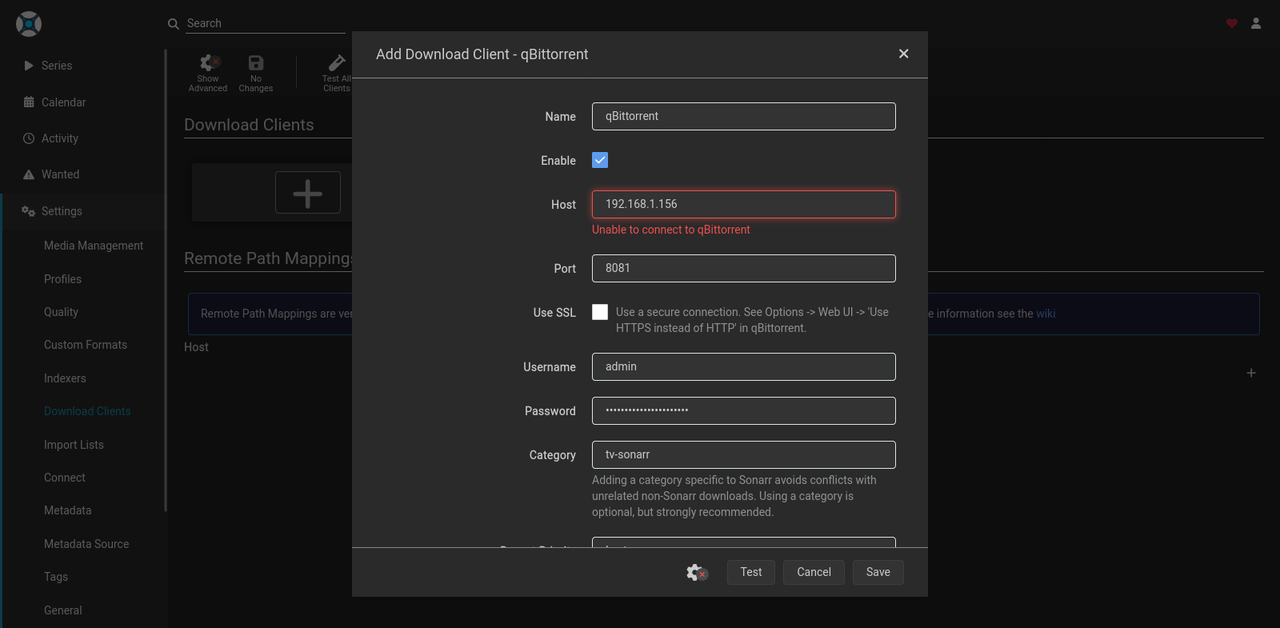
Task: Open the user account icon
Action: pyautogui.click(x=1256, y=23)
